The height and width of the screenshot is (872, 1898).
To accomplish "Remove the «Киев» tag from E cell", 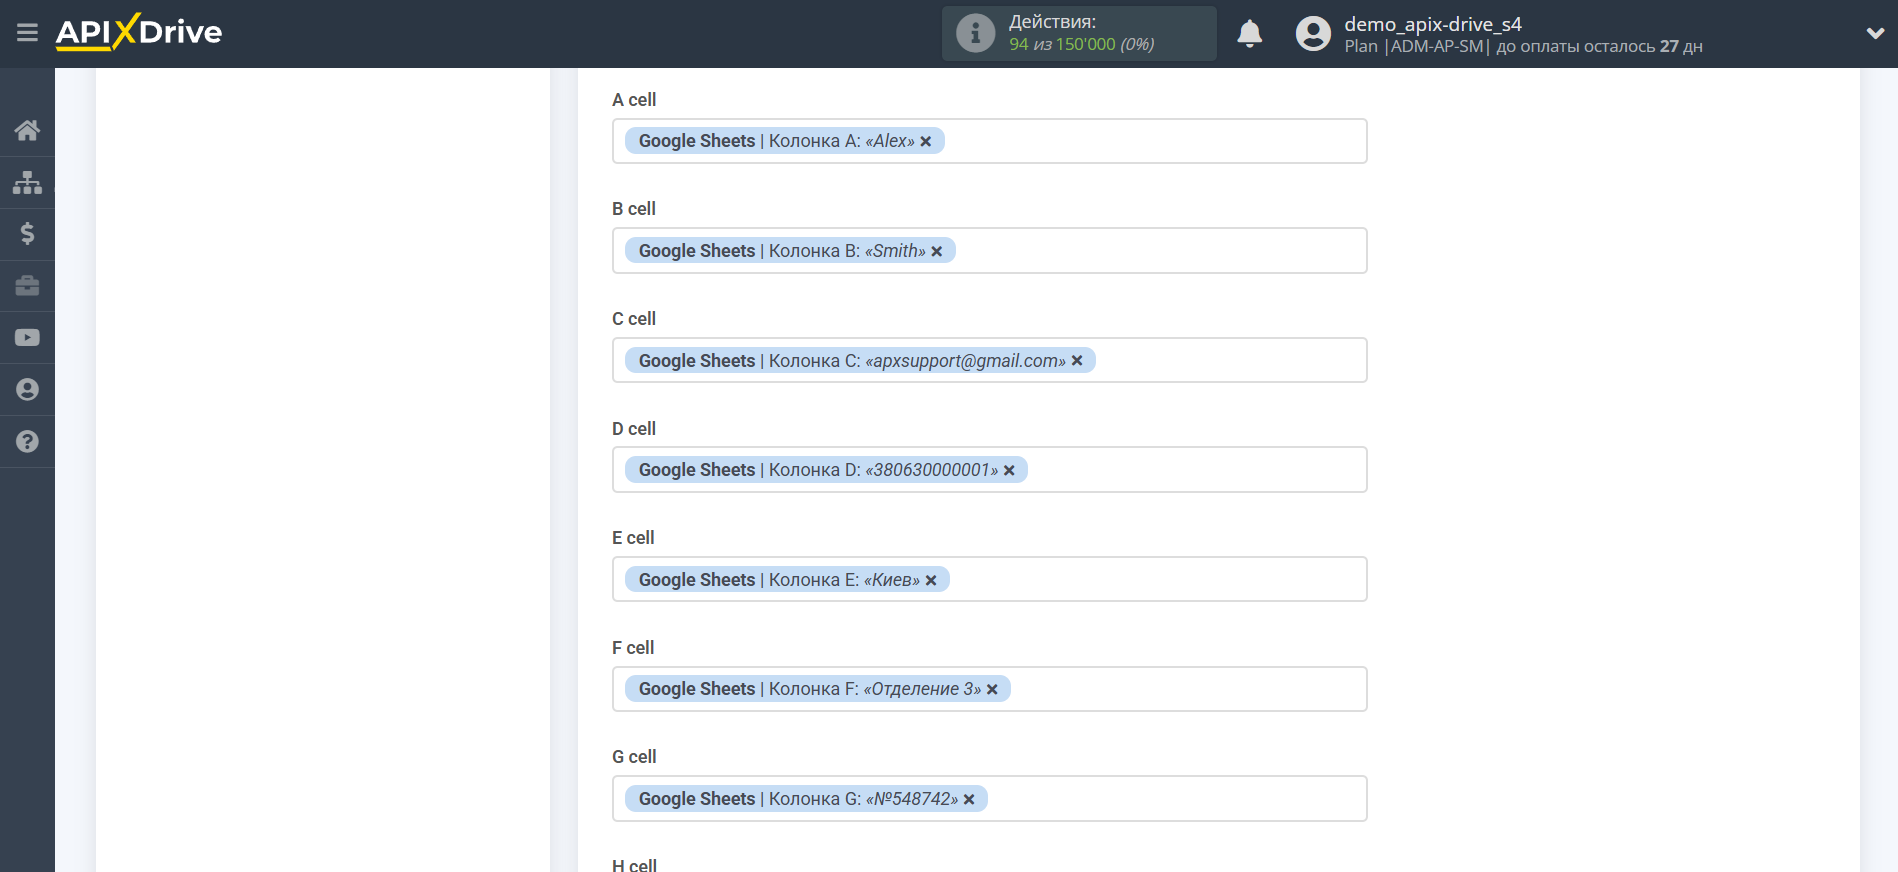I will (931, 581).
